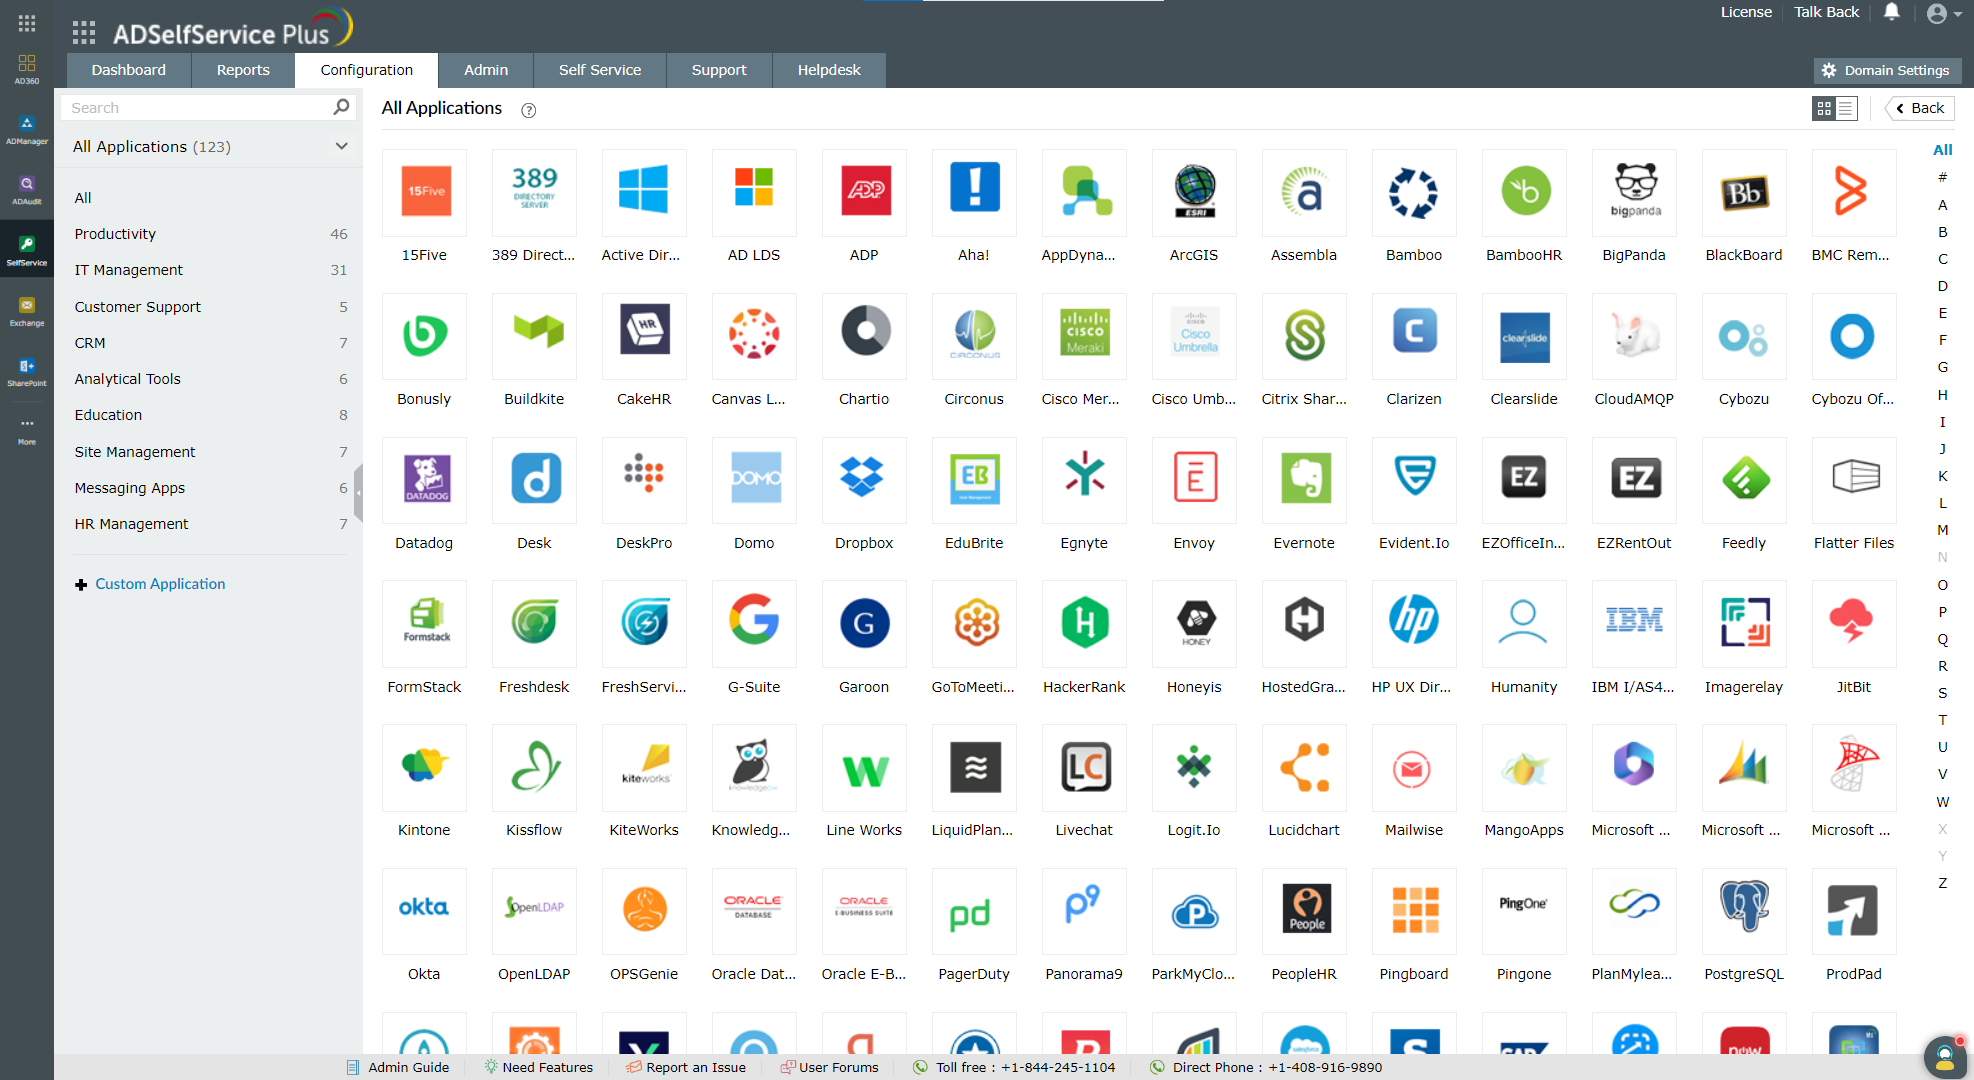Click the notification bell icon
Screen dimensions: 1974x1080
tap(1890, 12)
